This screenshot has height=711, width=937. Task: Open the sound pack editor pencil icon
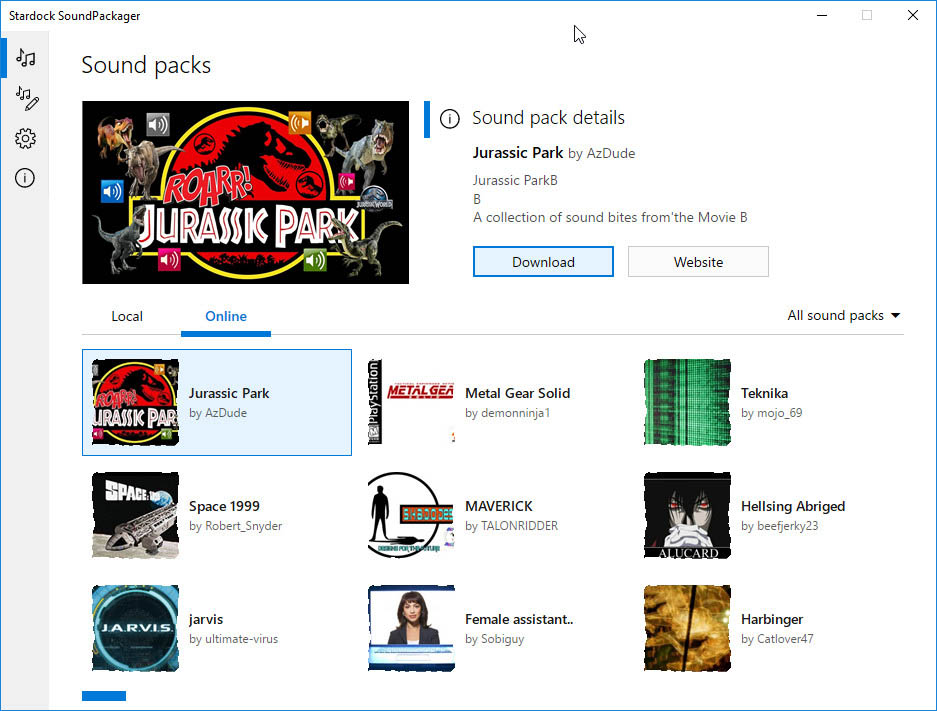tap(27, 98)
